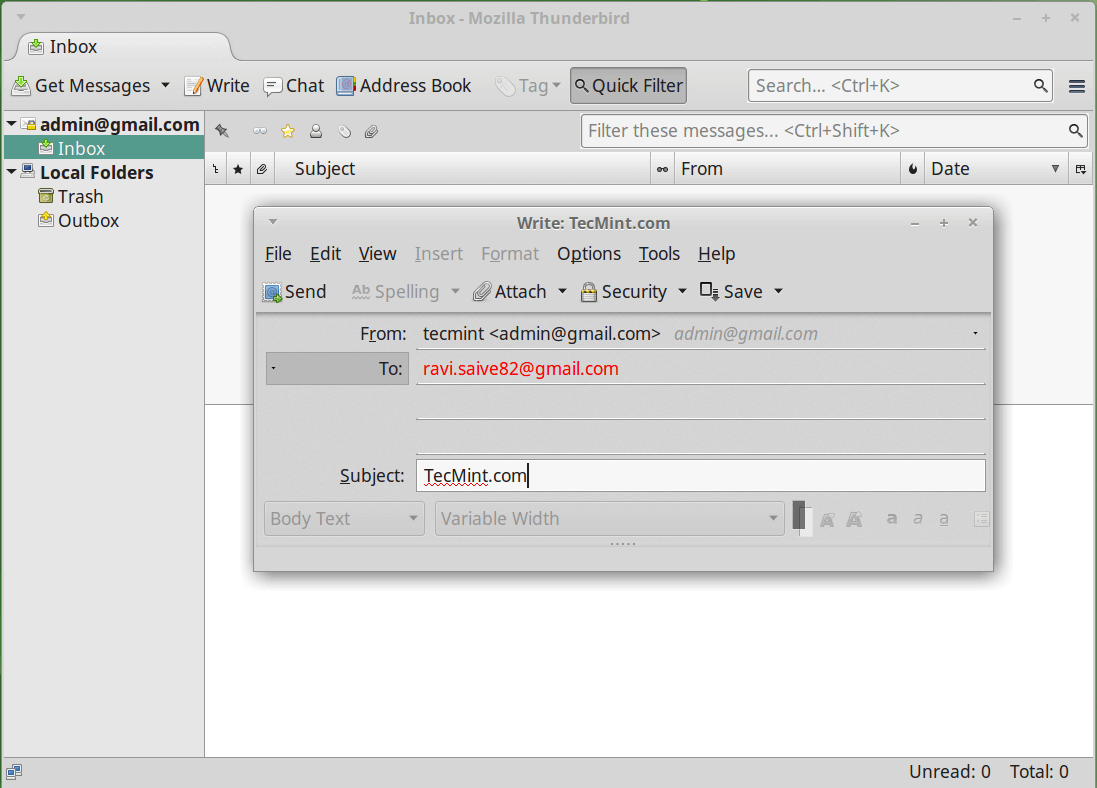Toggle the contacts filter icon
1097x788 pixels.
pos(316,131)
